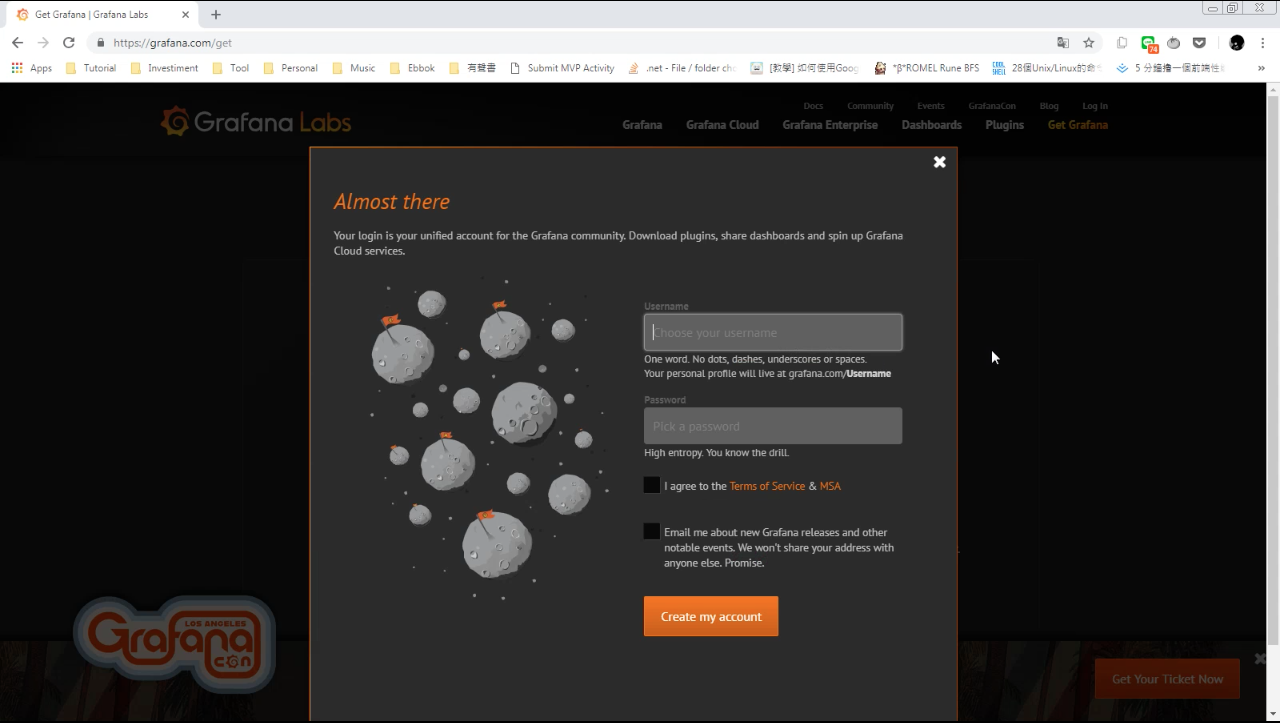Viewport: 1280px width, 723px height.
Task: Show more bookmarks via double chevron
Action: pos(1261,68)
